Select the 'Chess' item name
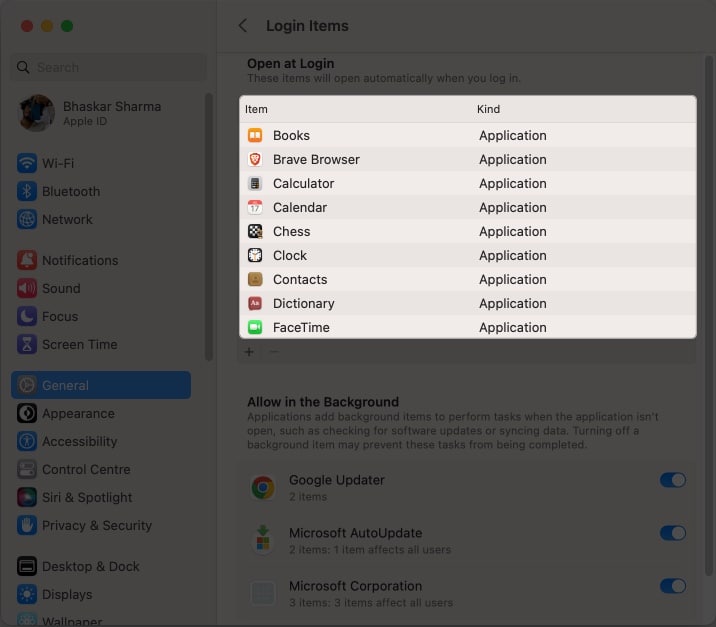 click(x=291, y=232)
